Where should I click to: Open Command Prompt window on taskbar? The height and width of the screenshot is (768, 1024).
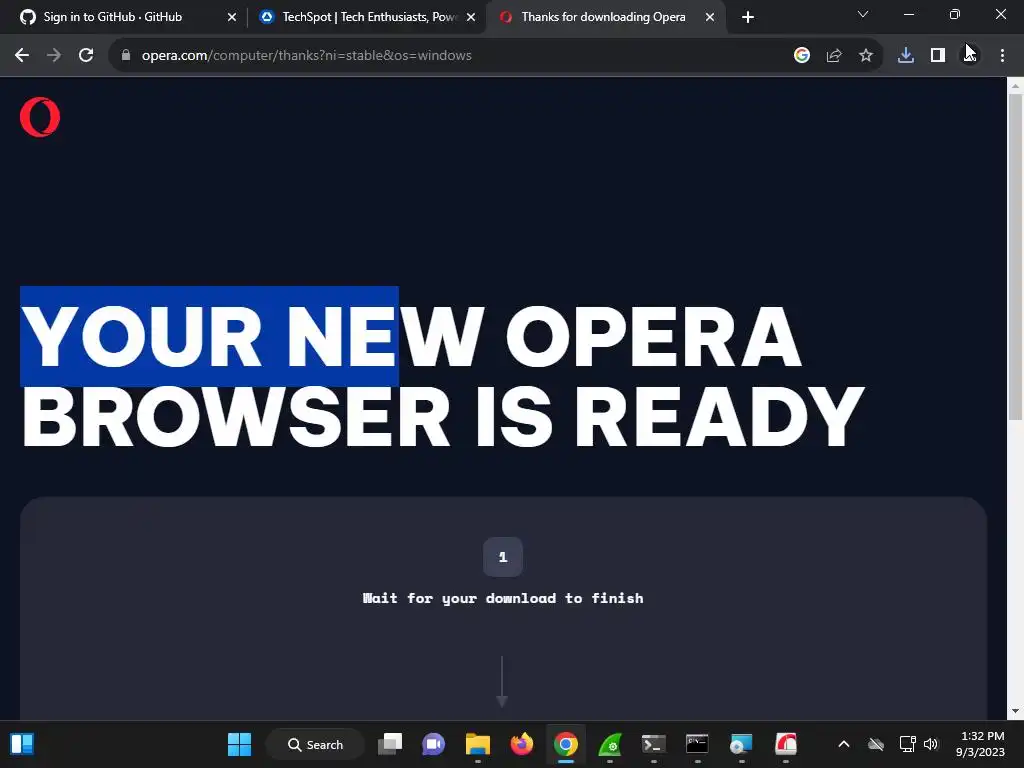pyautogui.click(x=697, y=744)
